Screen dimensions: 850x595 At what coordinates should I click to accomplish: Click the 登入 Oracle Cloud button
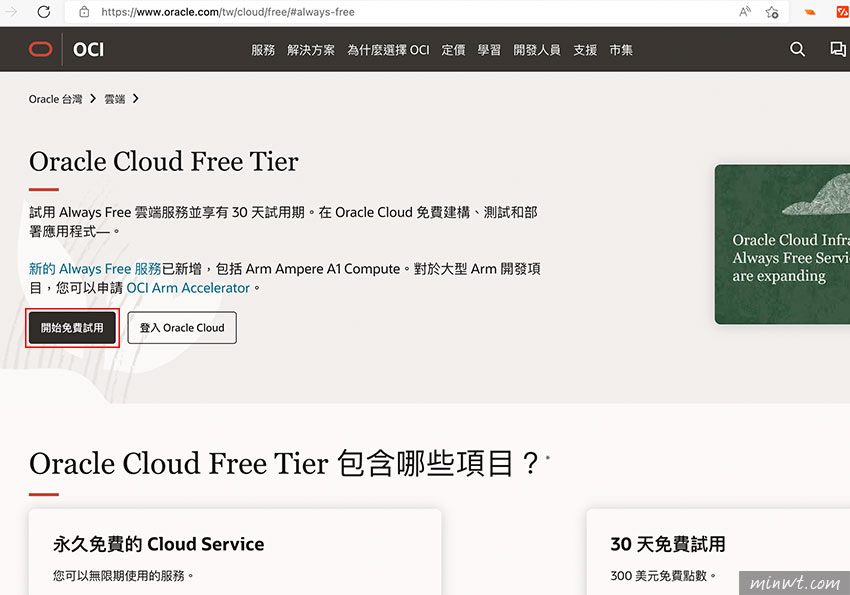182,328
